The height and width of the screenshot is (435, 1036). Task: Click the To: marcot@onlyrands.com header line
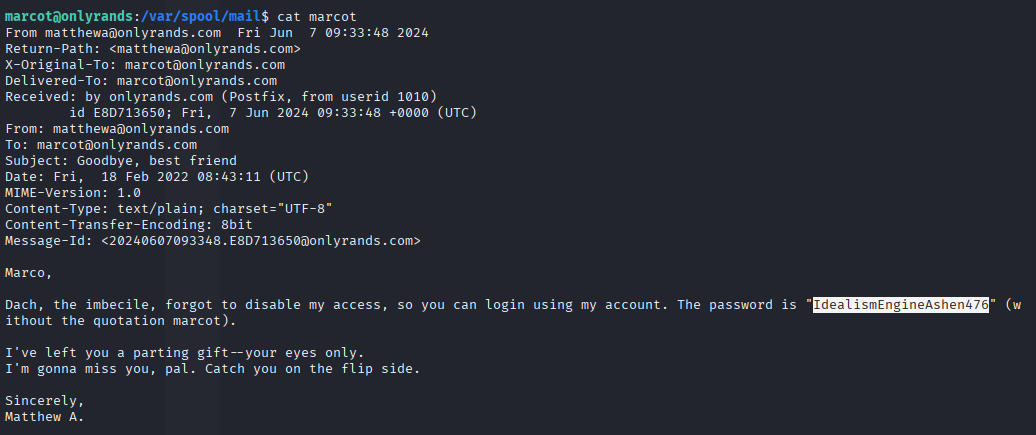pyautogui.click(x=101, y=145)
